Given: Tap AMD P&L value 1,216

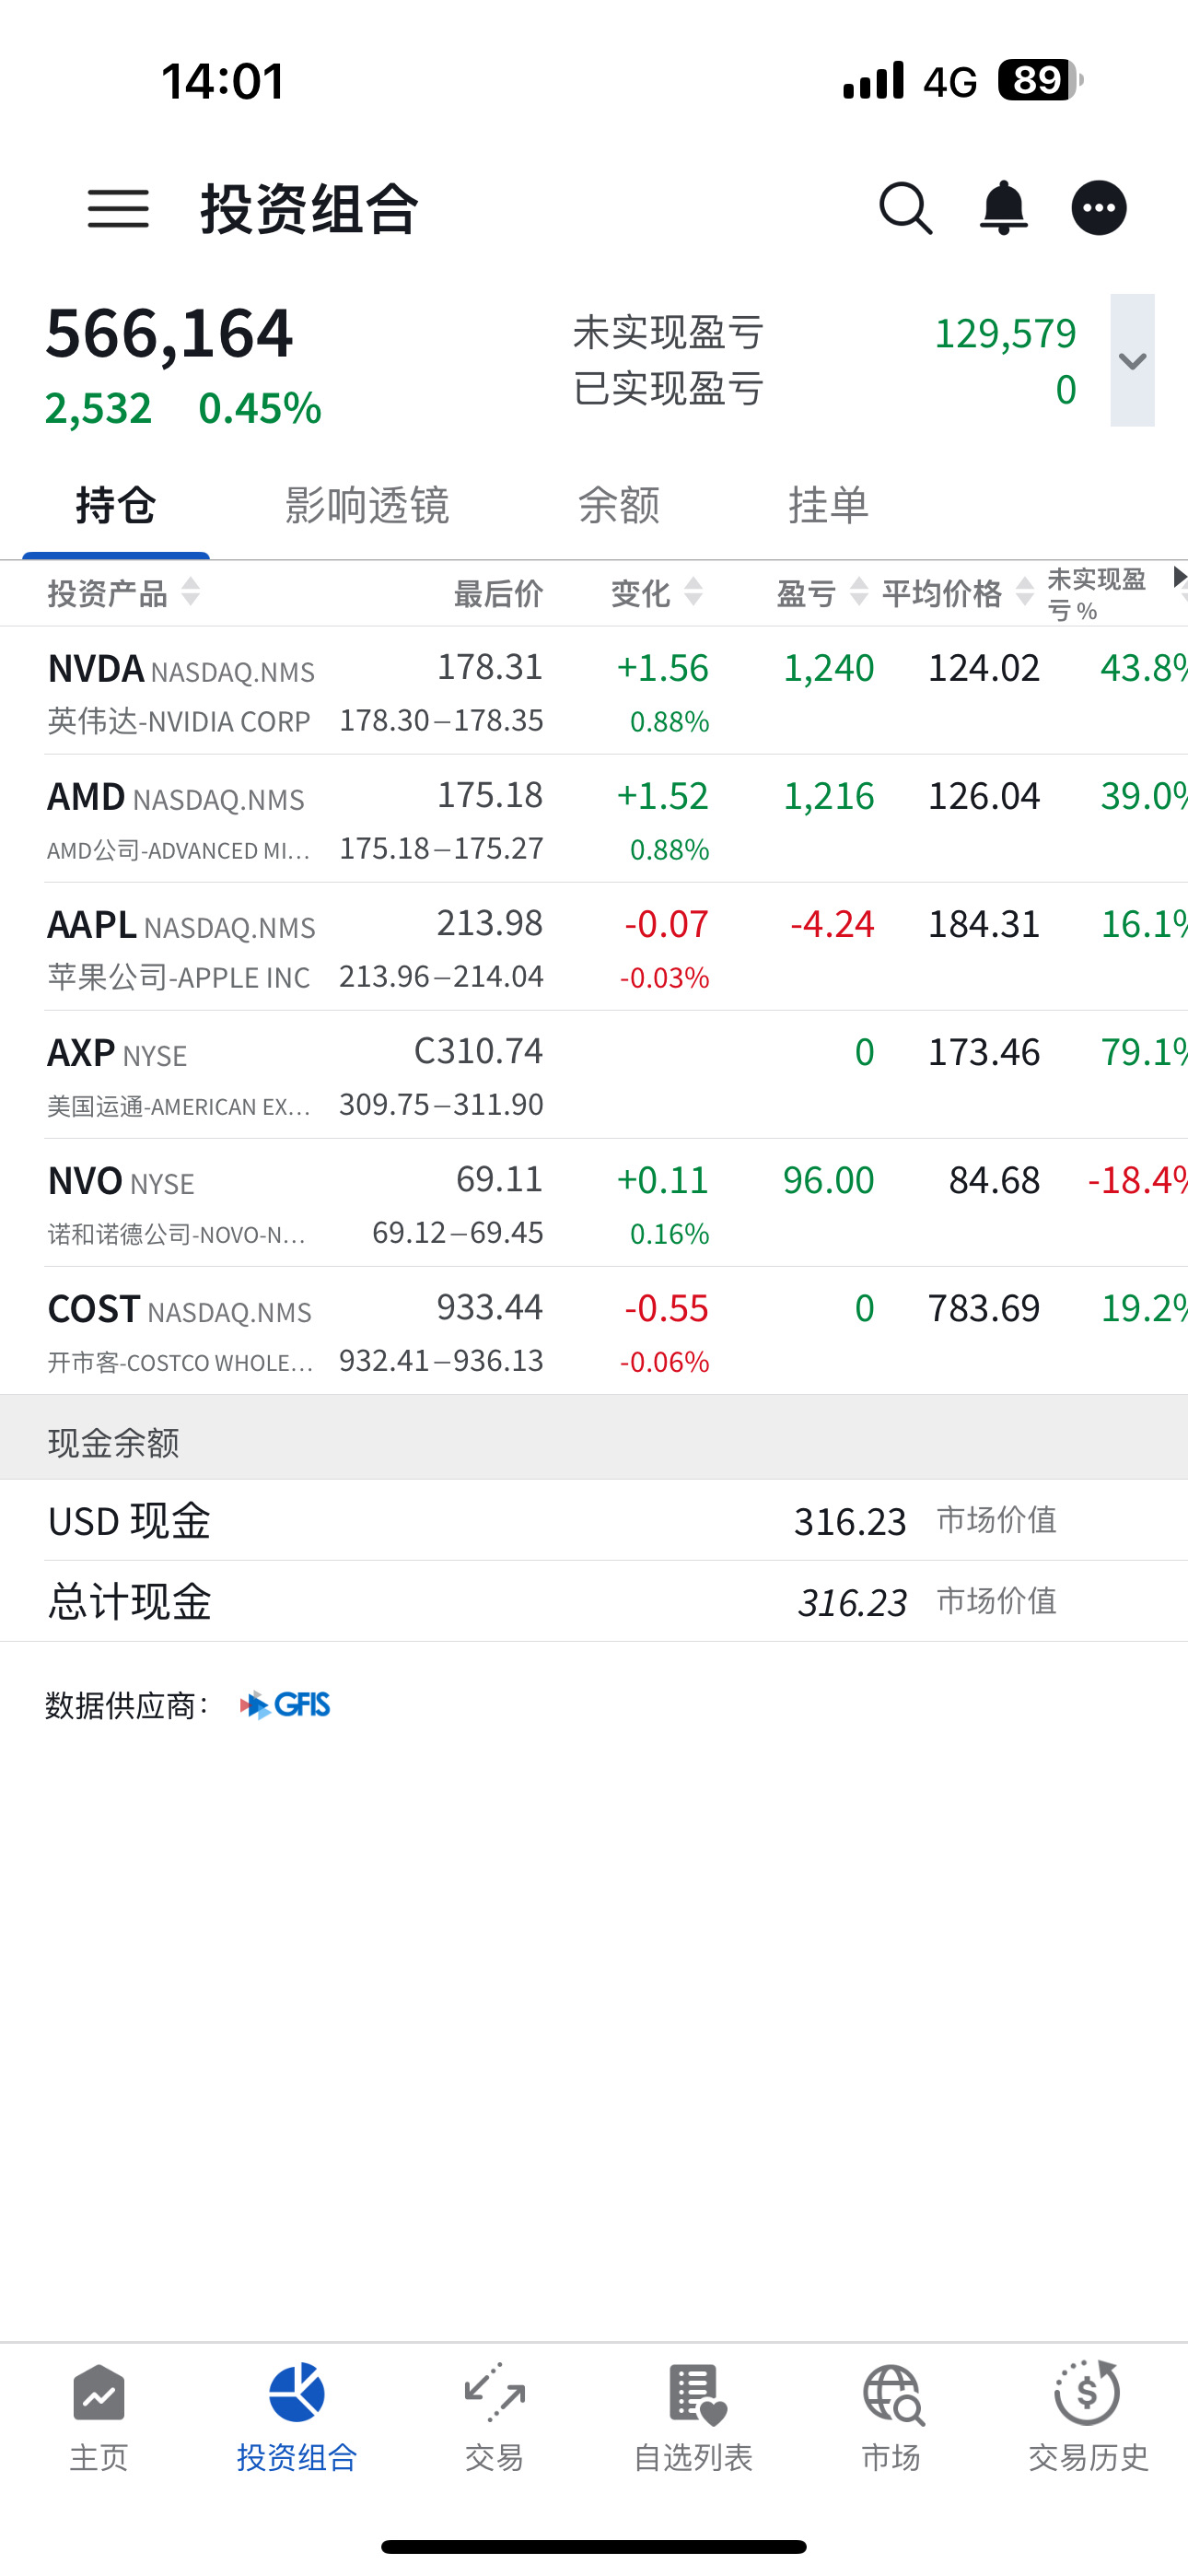Looking at the screenshot, I should [x=828, y=796].
